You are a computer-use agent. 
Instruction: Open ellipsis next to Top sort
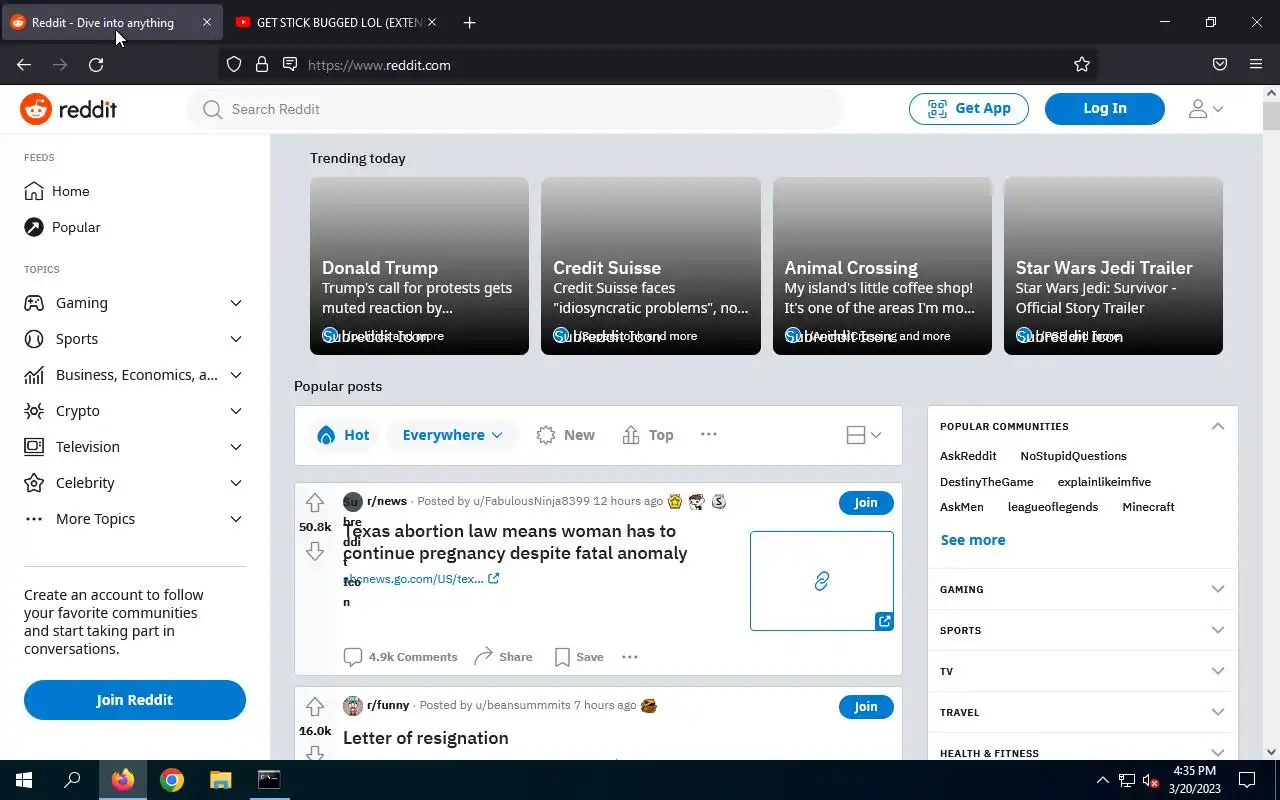pos(708,434)
